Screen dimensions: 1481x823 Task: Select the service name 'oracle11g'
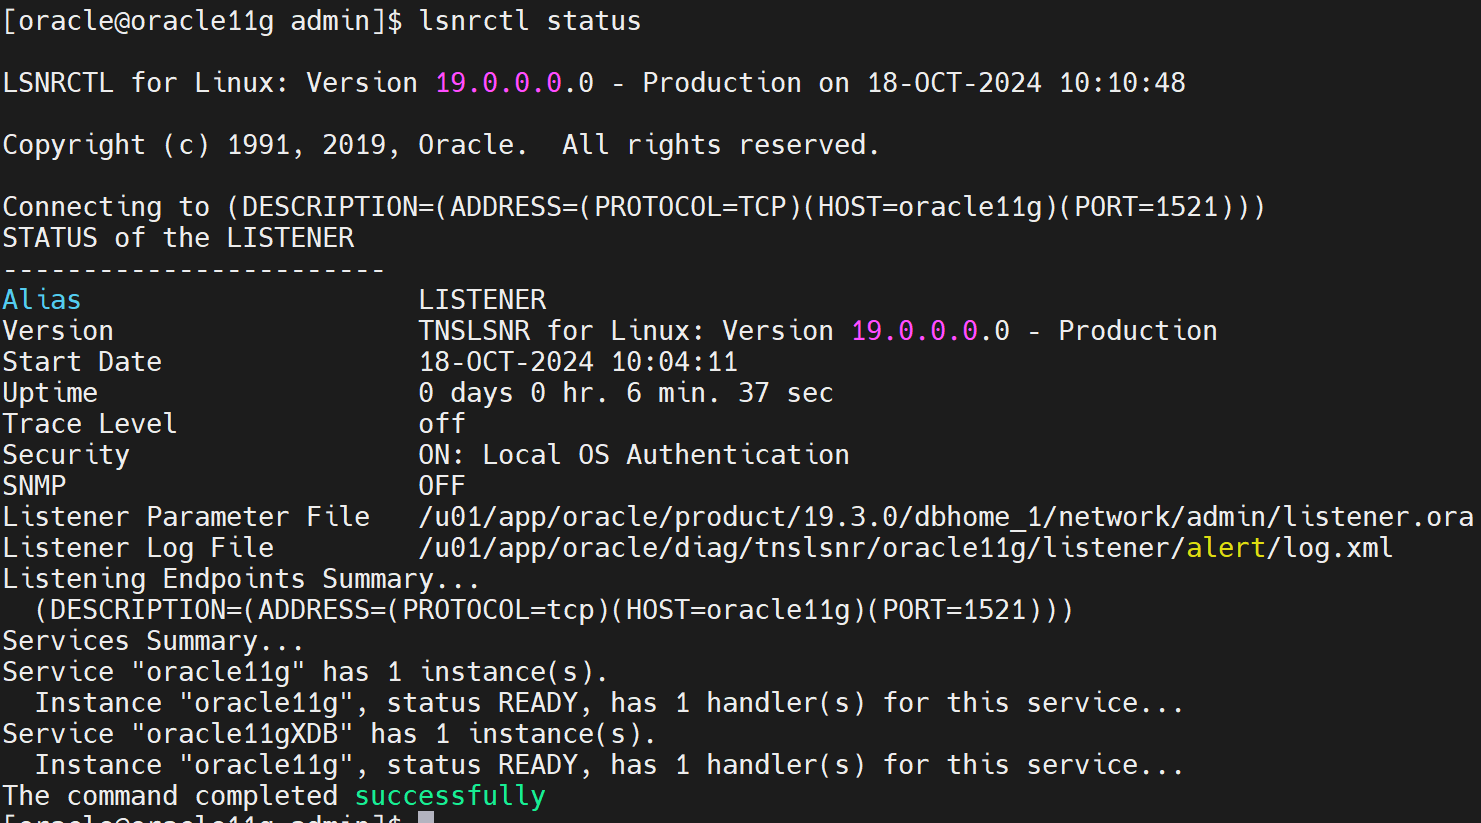tap(220, 671)
